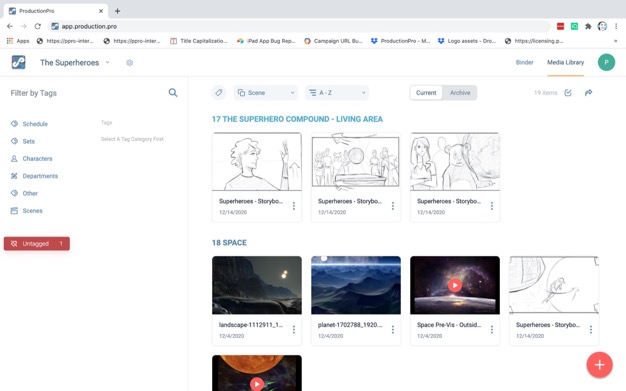Open user profile avatar P
626x391 pixels.
(x=606, y=62)
